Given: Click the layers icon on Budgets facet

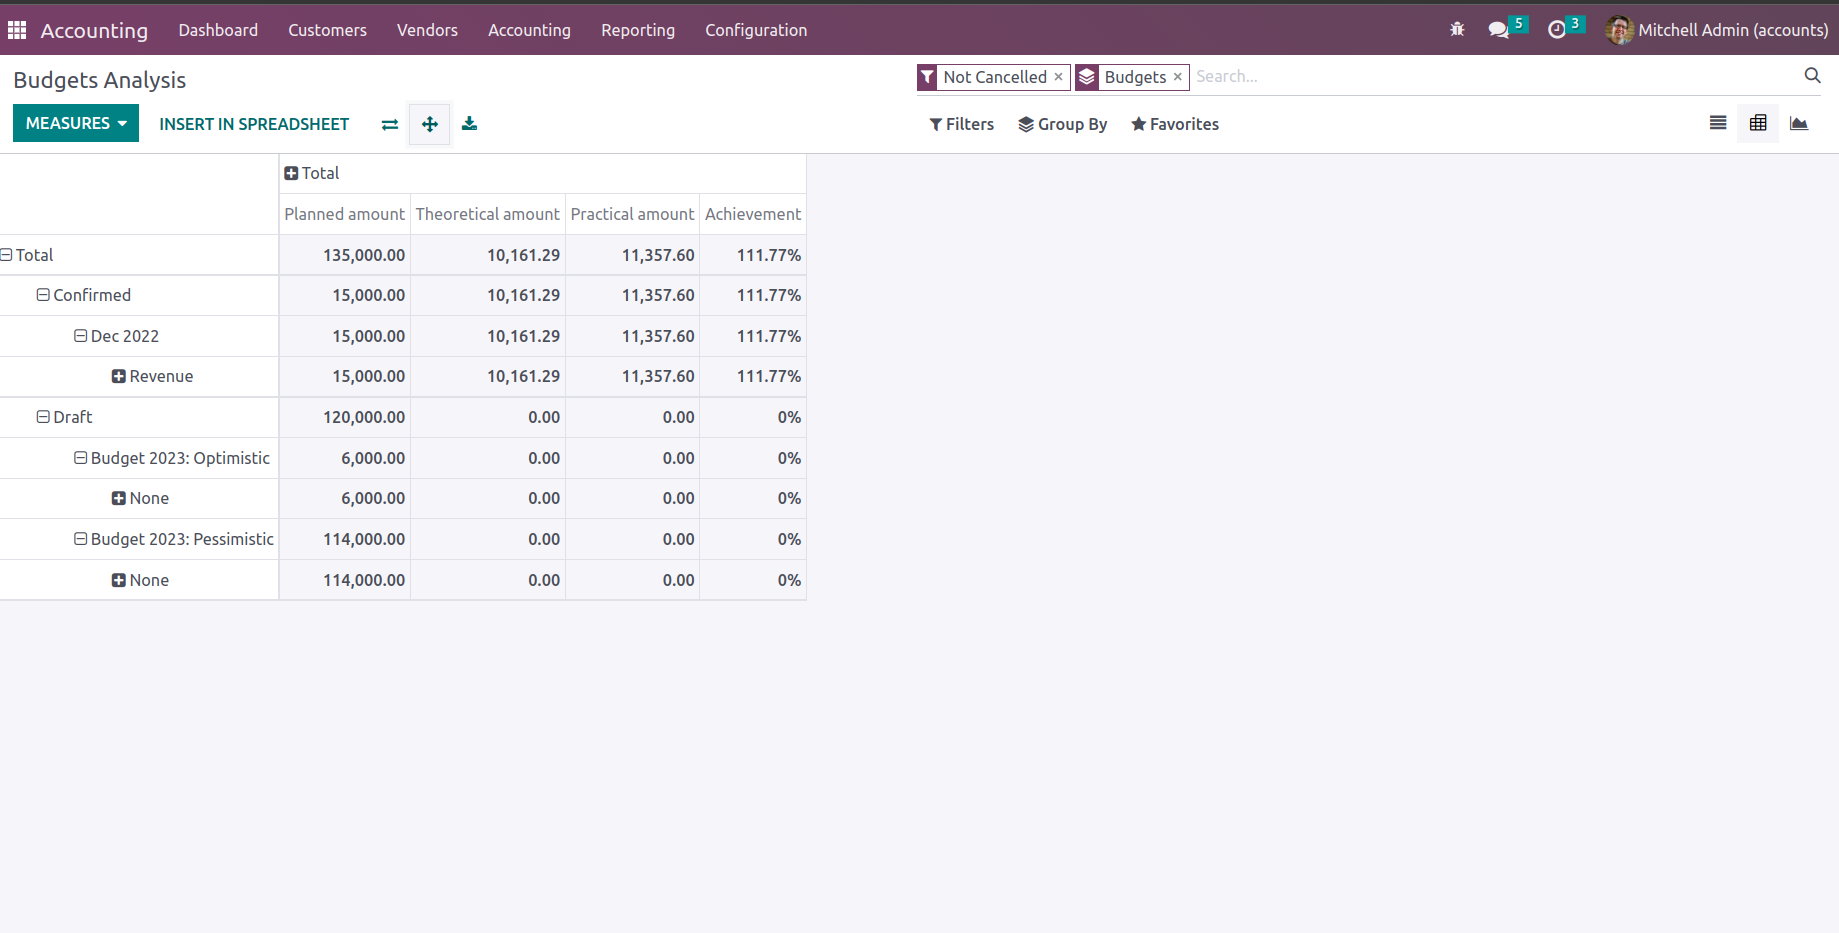Looking at the screenshot, I should point(1086,77).
